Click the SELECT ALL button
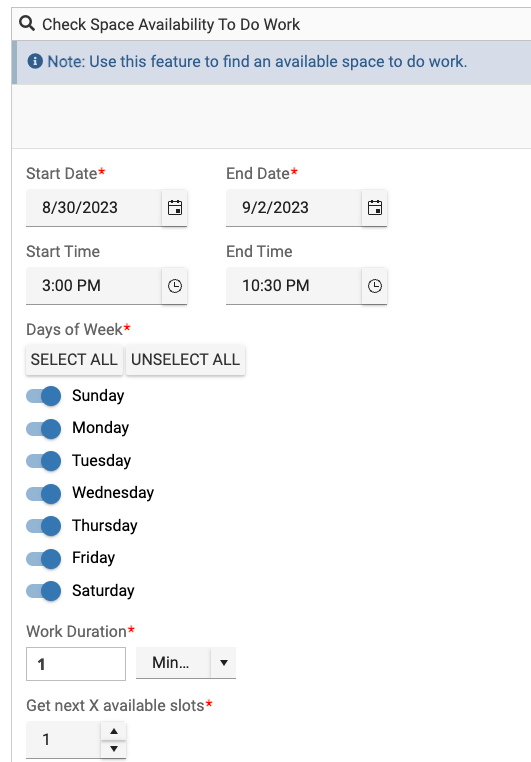 point(74,360)
